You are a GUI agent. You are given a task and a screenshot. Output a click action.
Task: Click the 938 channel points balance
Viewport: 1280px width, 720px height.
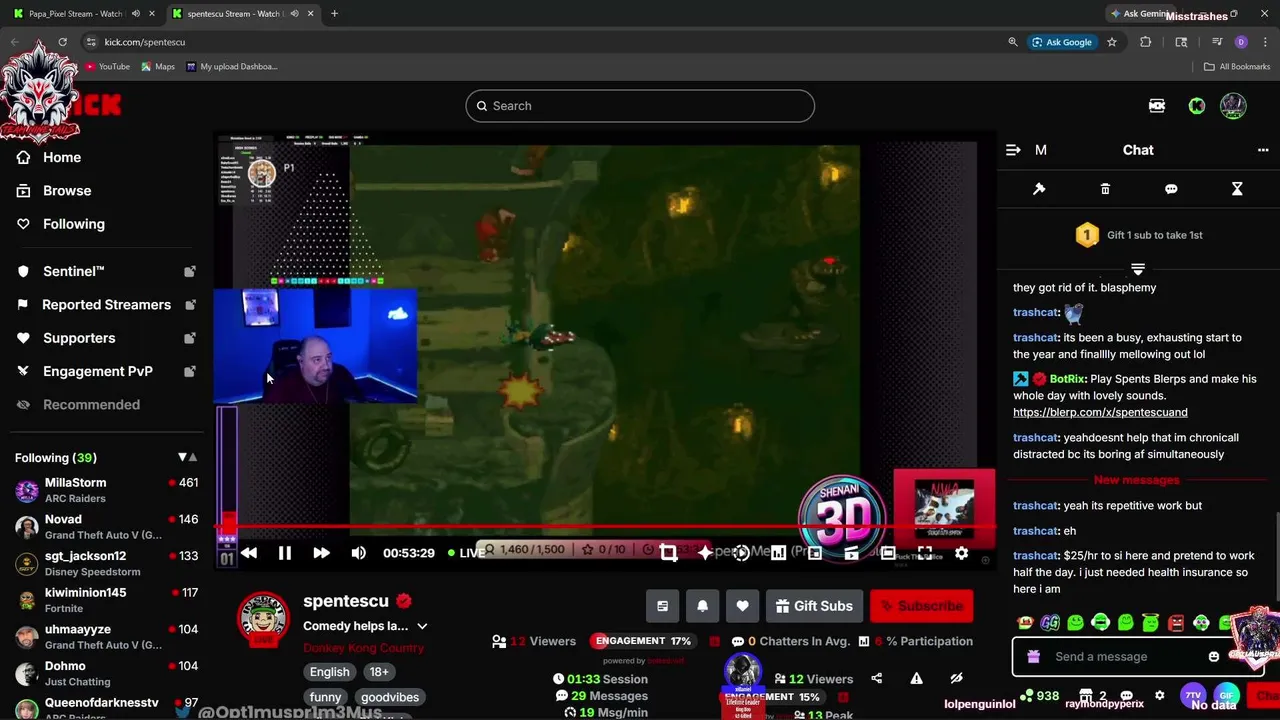1040,696
